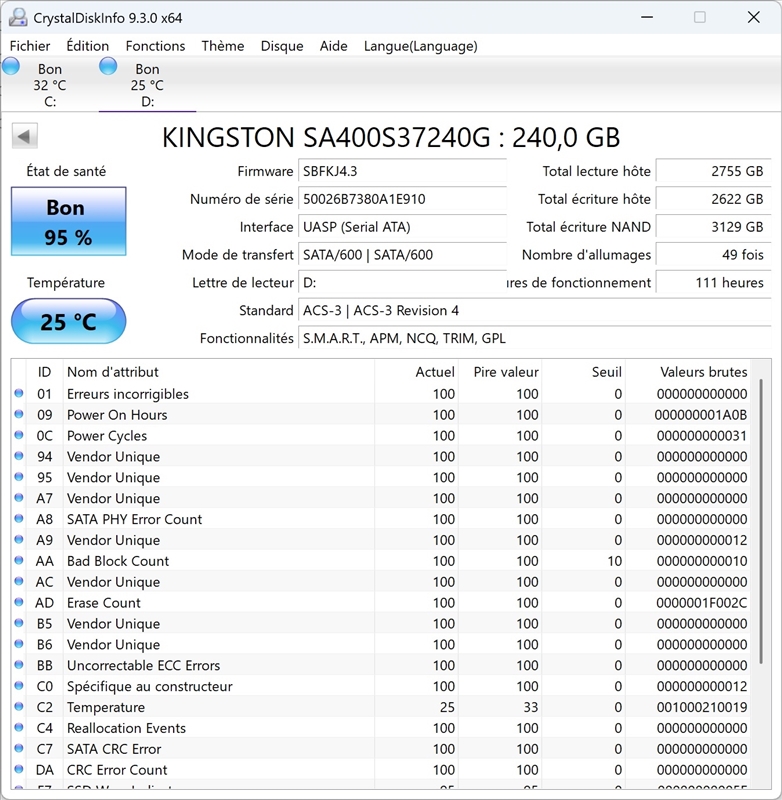Click the Lettre de lecteur field D:
This screenshot has height=800, width=782.
click(x=402, y=283)
